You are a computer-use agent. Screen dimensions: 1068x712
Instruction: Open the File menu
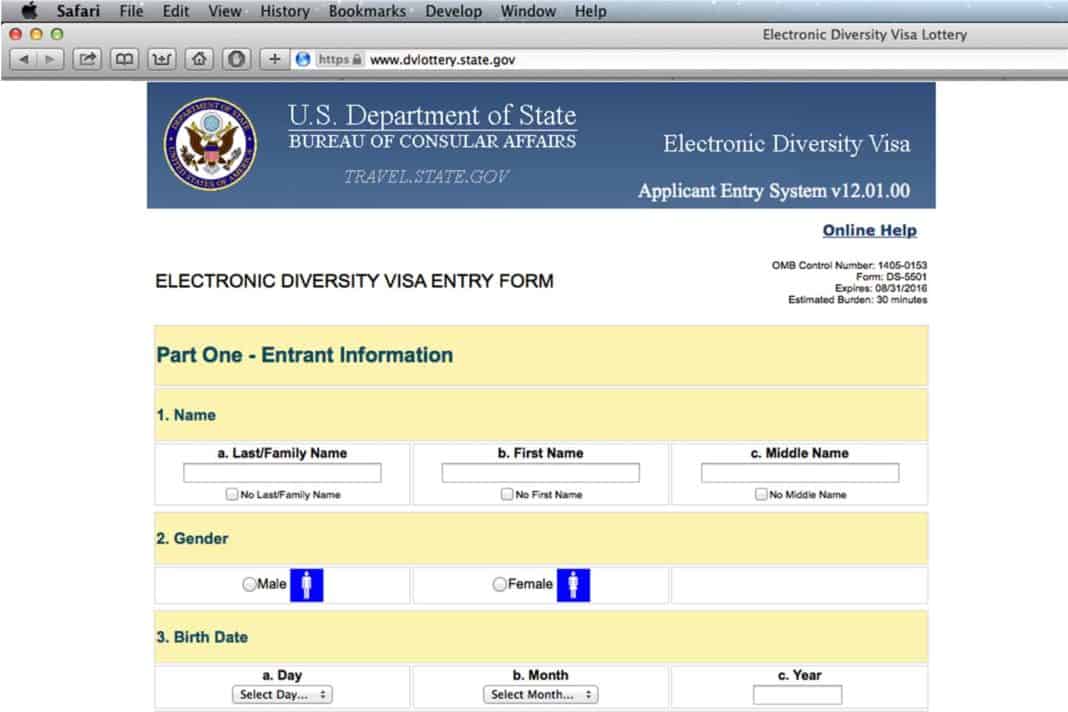point(131,11)
